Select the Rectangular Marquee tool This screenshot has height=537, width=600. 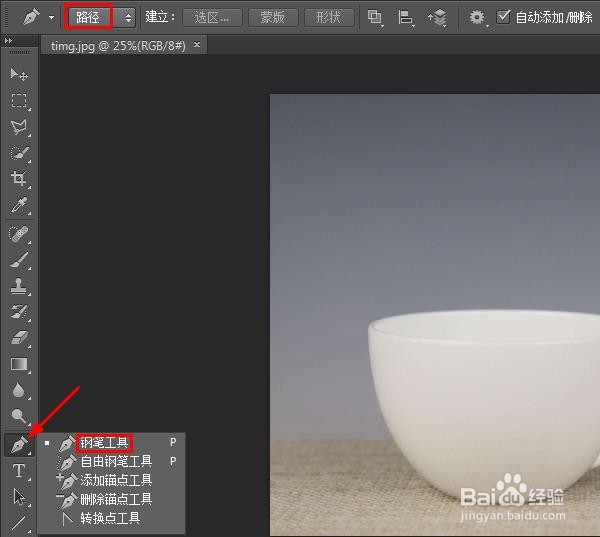coord(19,101)
